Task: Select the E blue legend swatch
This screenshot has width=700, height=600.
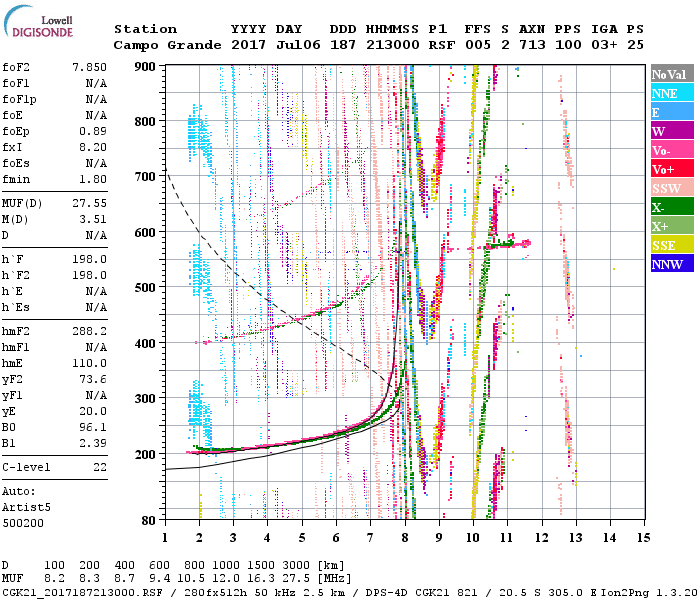Action: [672, 112]
